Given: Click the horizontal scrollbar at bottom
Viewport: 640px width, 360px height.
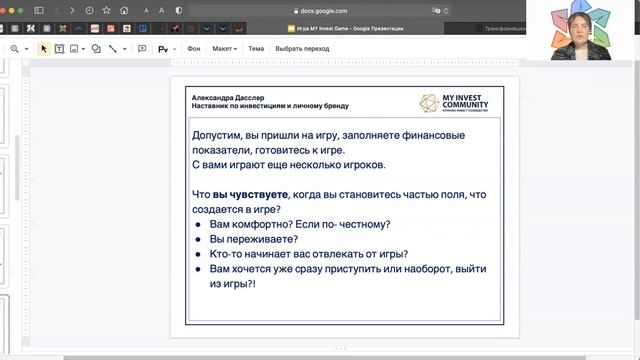Looking at the screenshot, I should 324,358.
